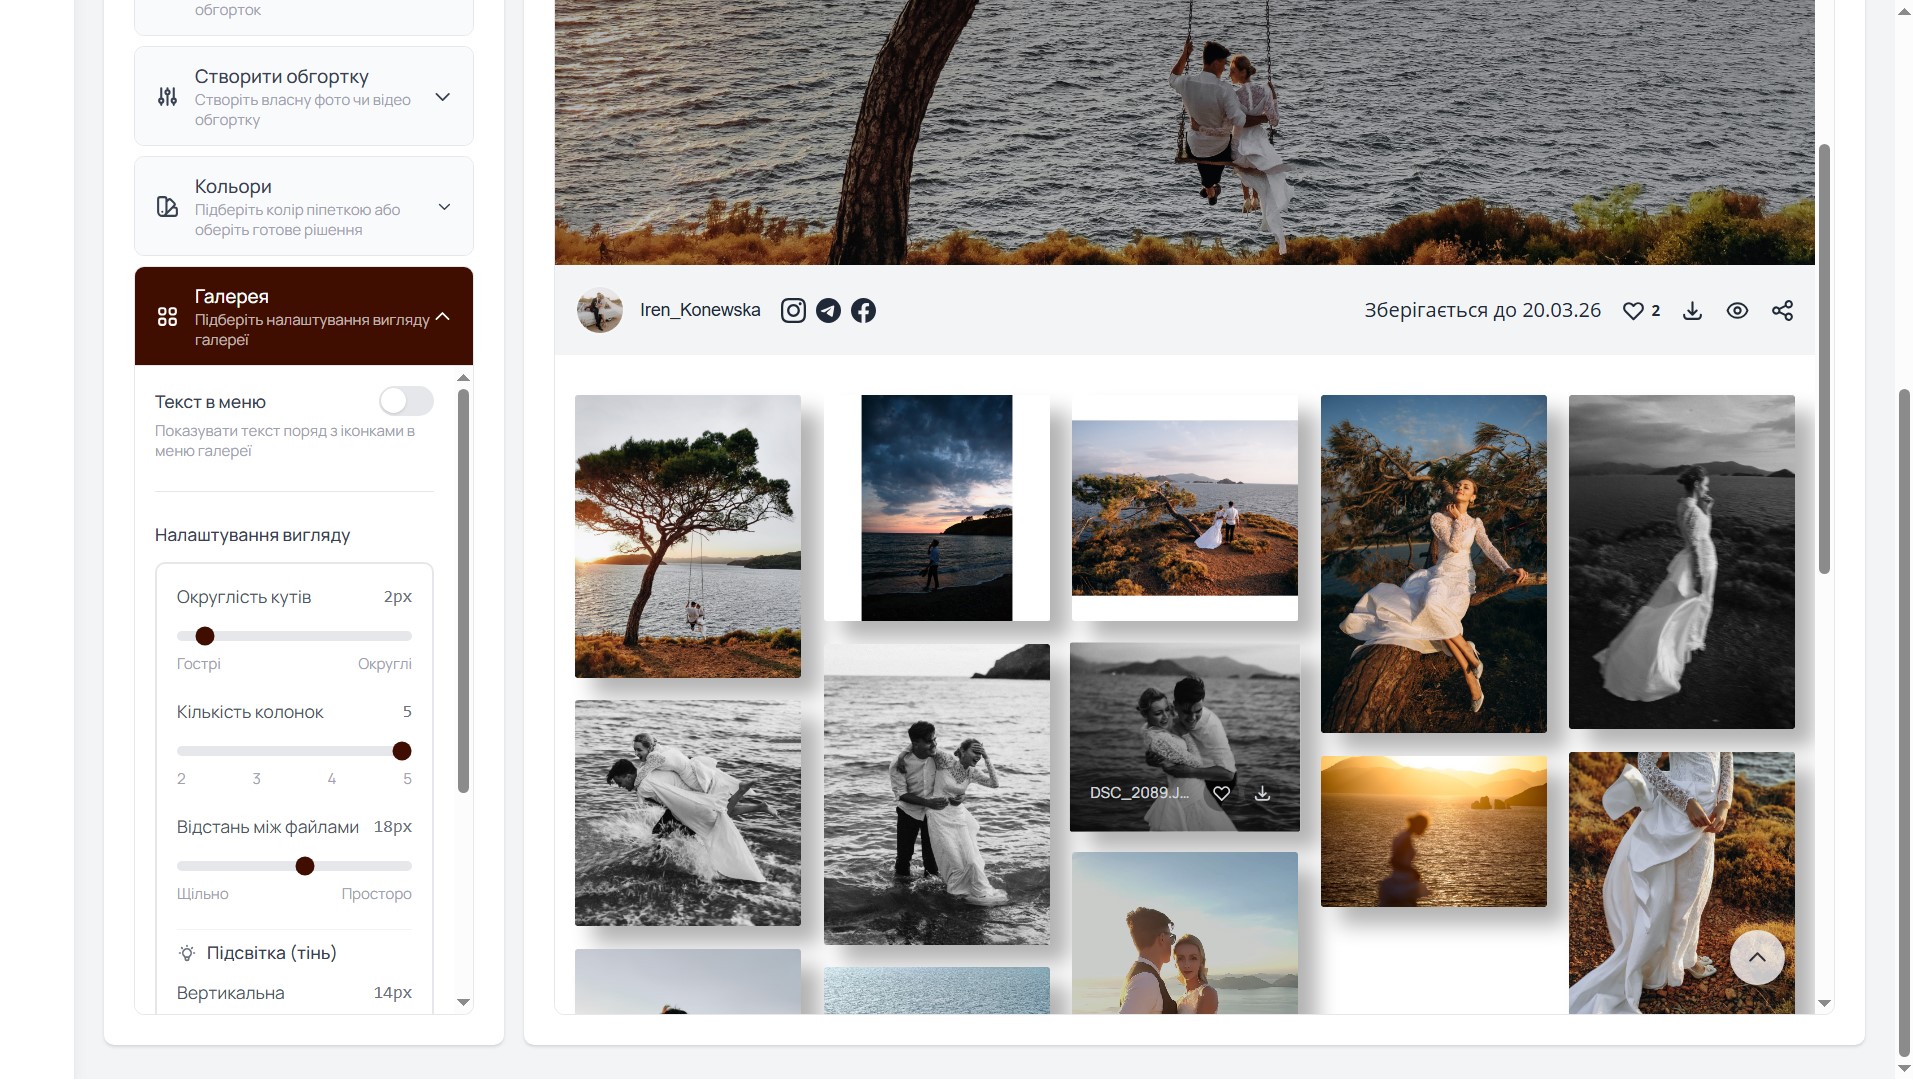Screen dimensions: 1913x1079
Task: Open the Instagram profile icon
Action: click(x=793, y=311)
